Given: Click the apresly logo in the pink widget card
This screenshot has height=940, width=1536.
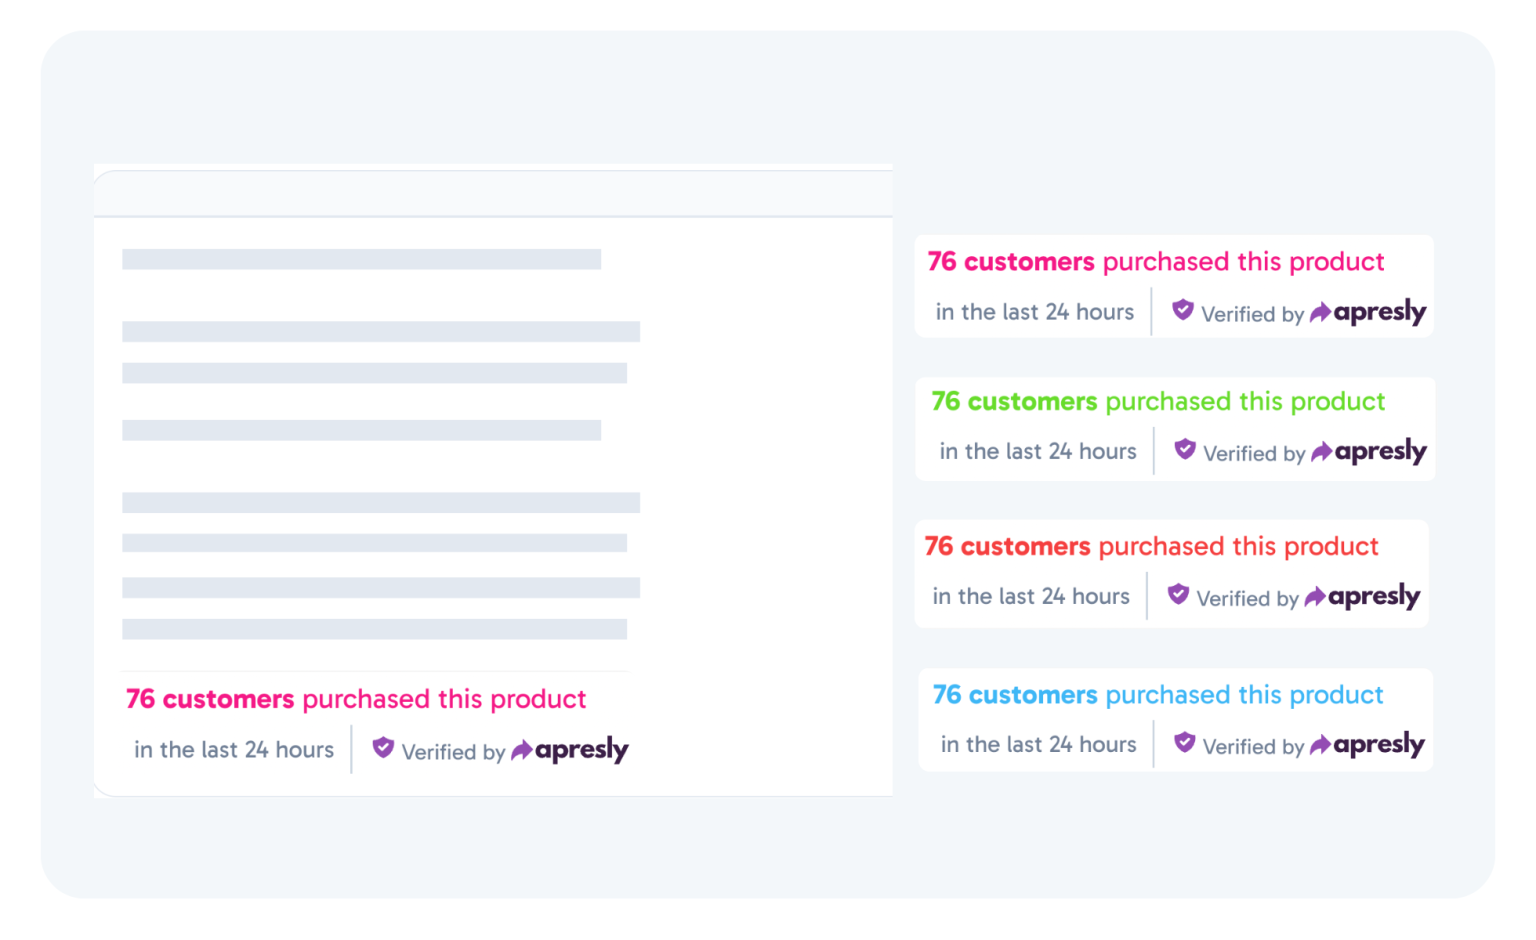Looking at the screenshot, I should click(x=1368, y=312).
